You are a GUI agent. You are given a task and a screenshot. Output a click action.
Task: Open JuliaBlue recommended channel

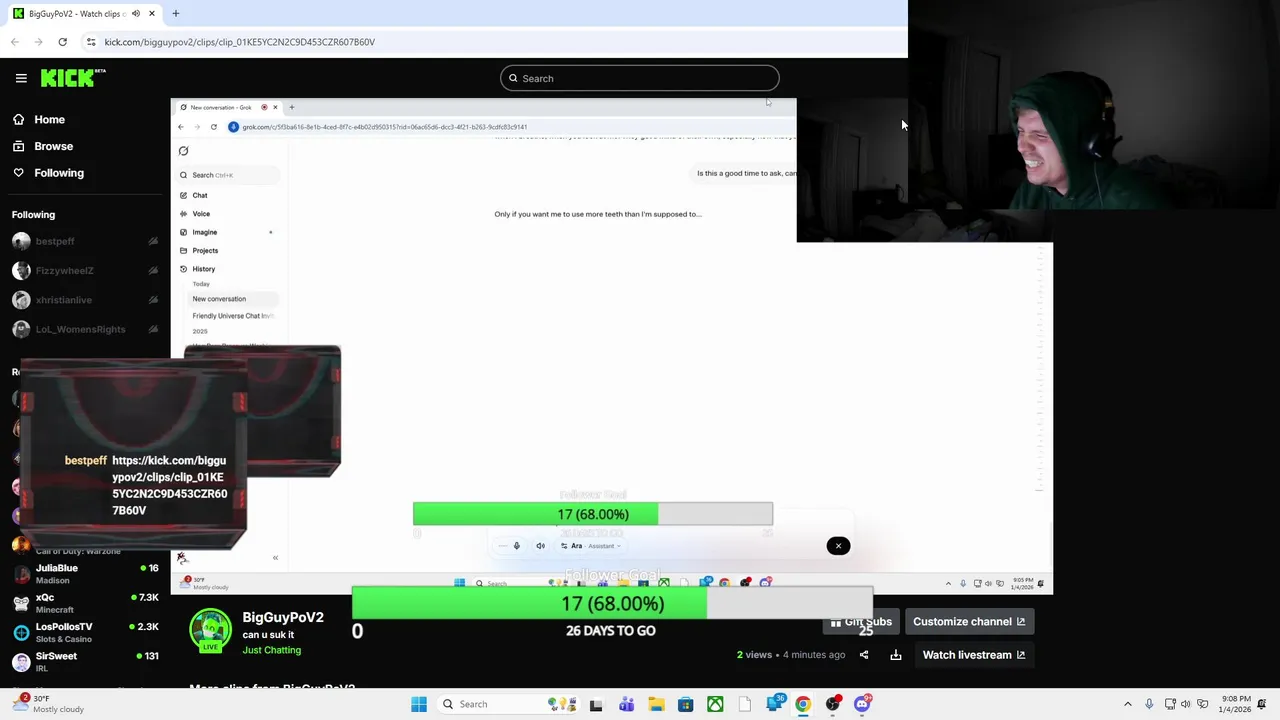pyautogui.click(x=84, y=573)
